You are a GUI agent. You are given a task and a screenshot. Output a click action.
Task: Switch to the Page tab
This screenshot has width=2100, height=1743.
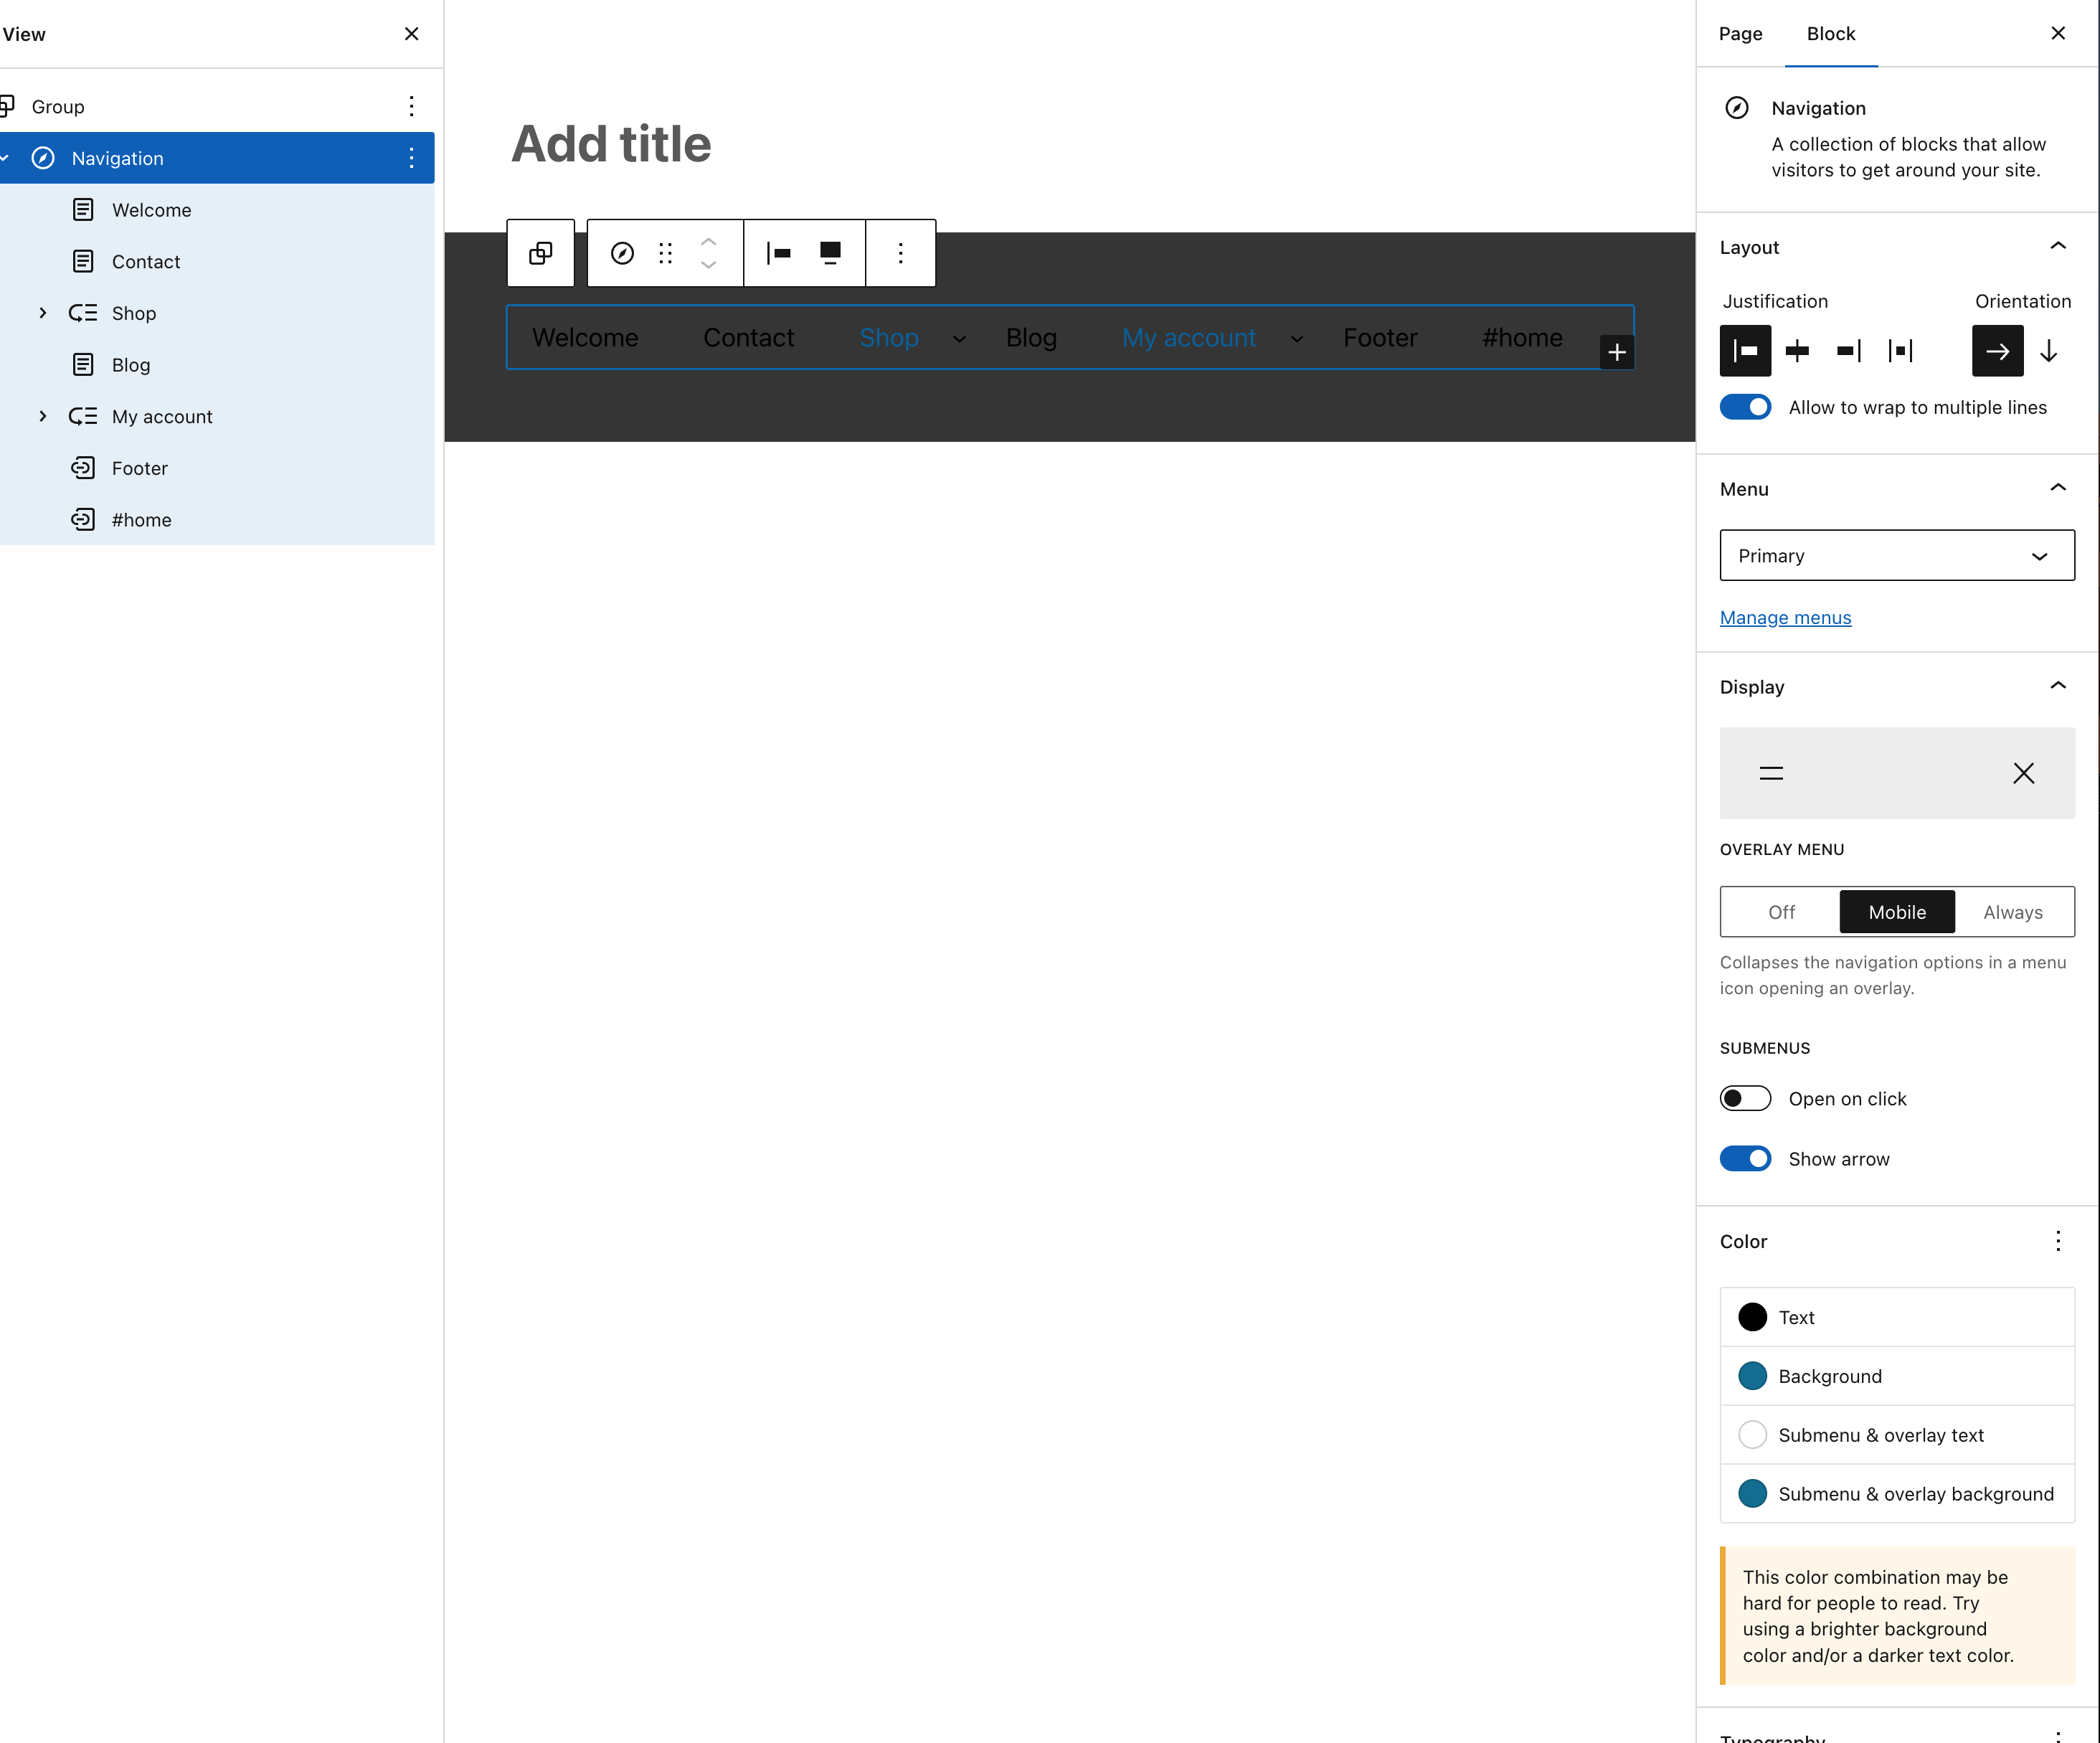tap(1739, 33)
